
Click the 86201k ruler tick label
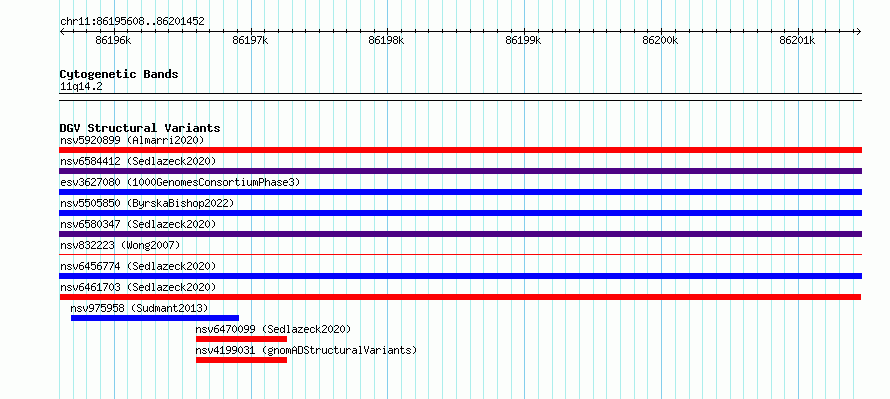(797, 40)
